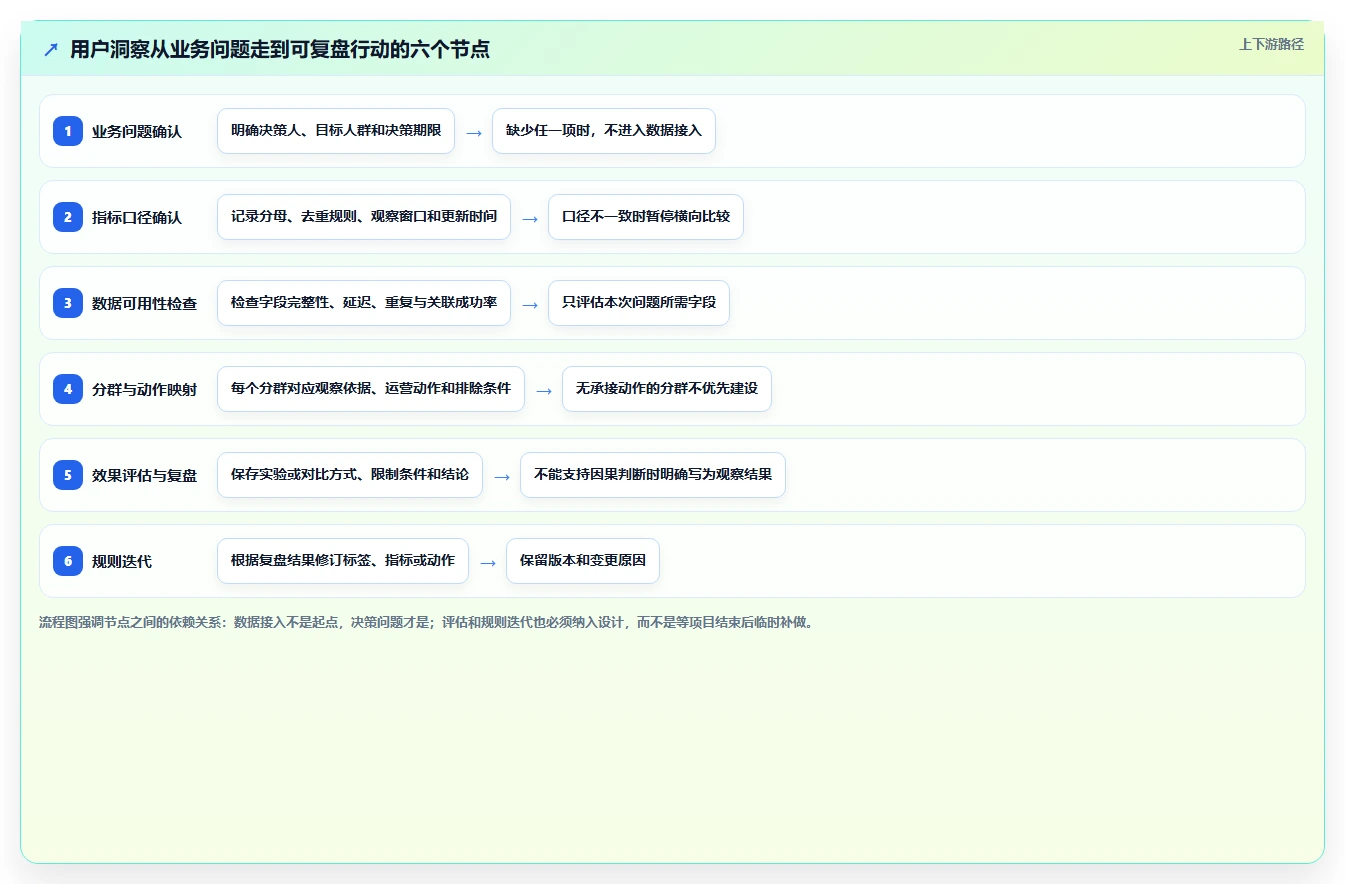This screenshot has width=1345, height=884.
Task: Select step number badge 2
Action: pos(68,217)
